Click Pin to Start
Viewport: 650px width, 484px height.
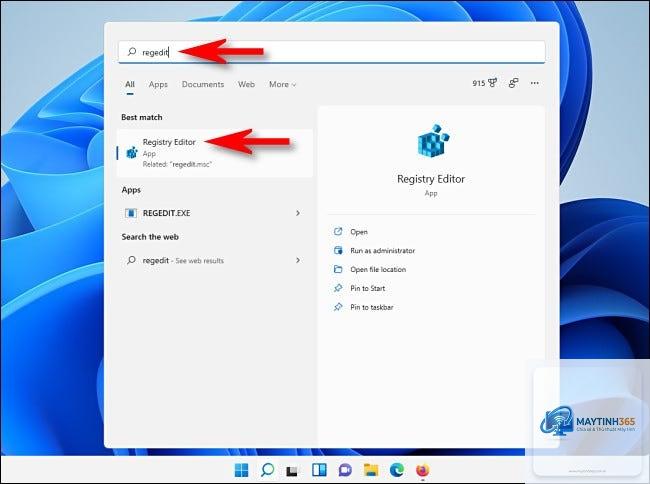pyautogui.click(x=368, y=288)
